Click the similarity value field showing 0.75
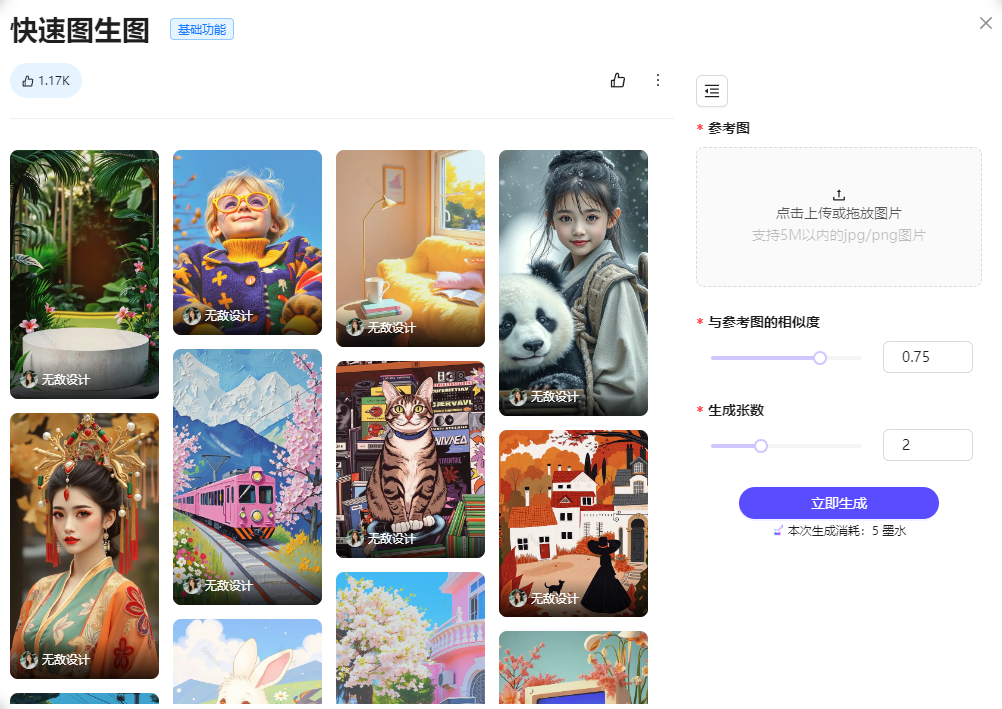The height and width of the screenshot is (709, 1002). coord(928,357)
